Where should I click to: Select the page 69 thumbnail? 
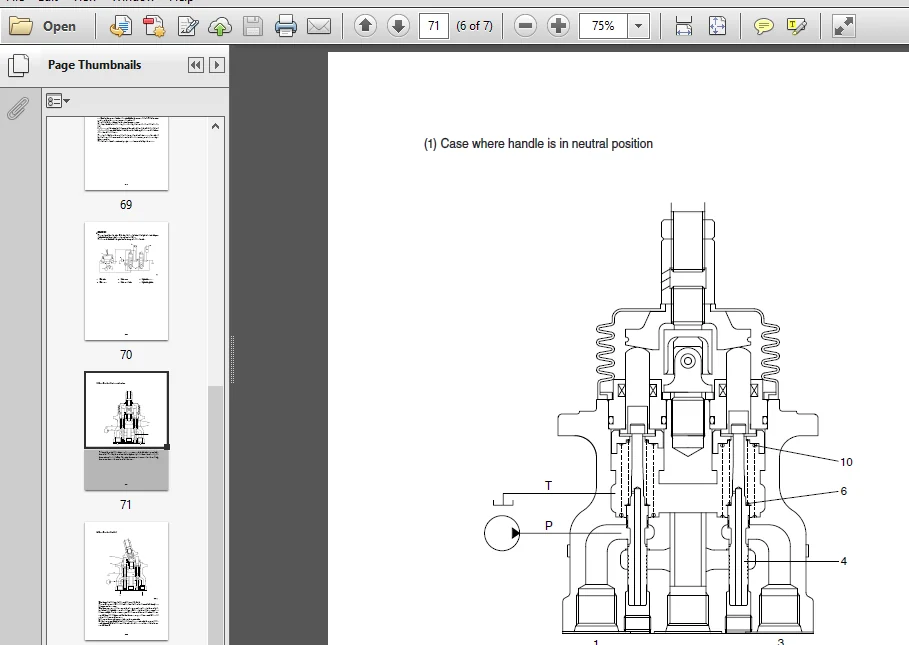coord(126,153)
